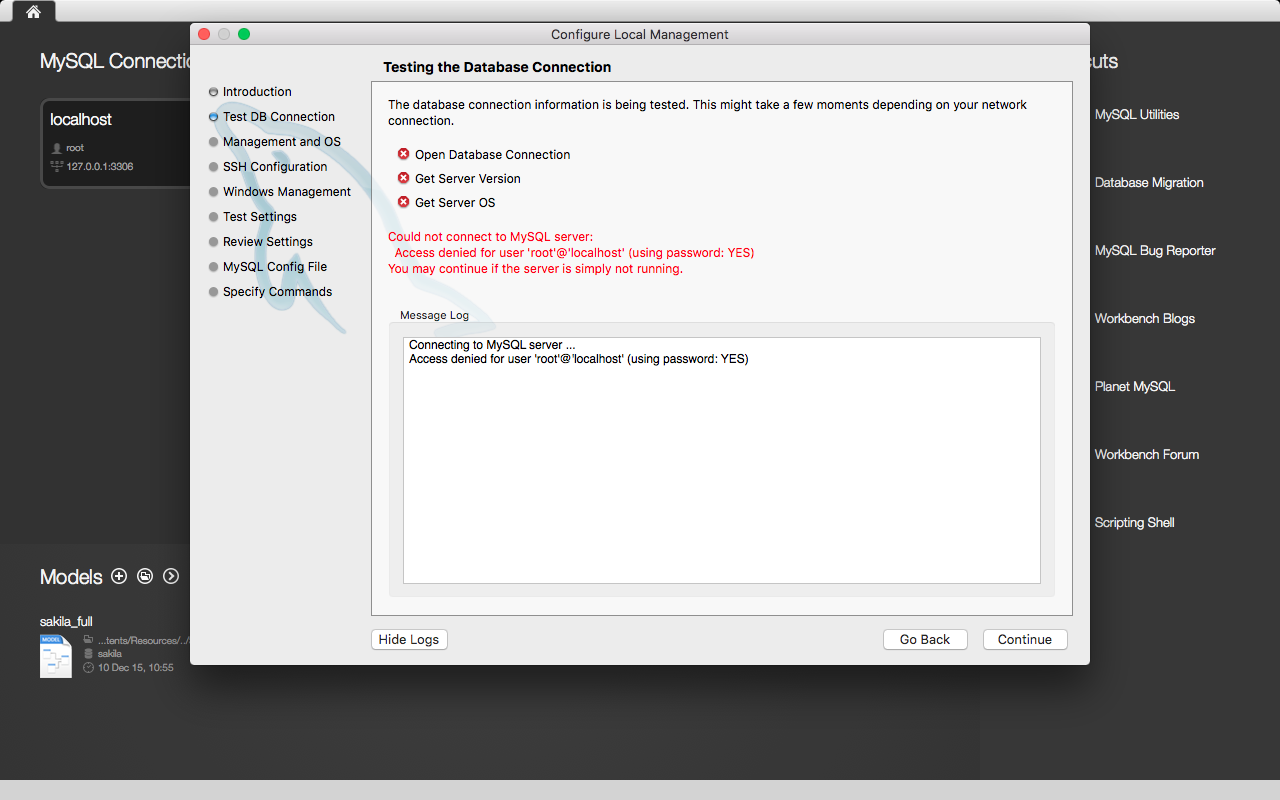Open the MySQL Bug Reporter shortcut
The width and height of the screenshot is (1280, 800).
(x=1155, y=251)
